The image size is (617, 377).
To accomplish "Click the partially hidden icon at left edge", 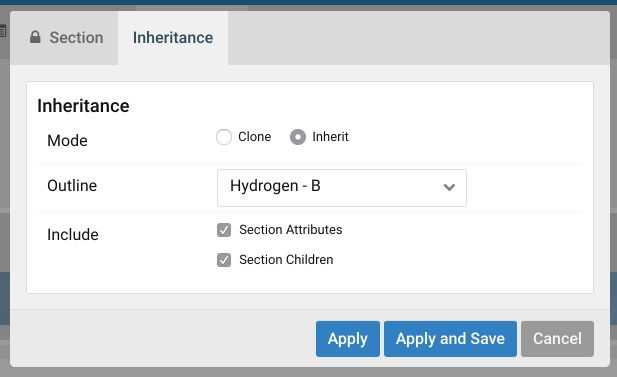I will (2, 31).
